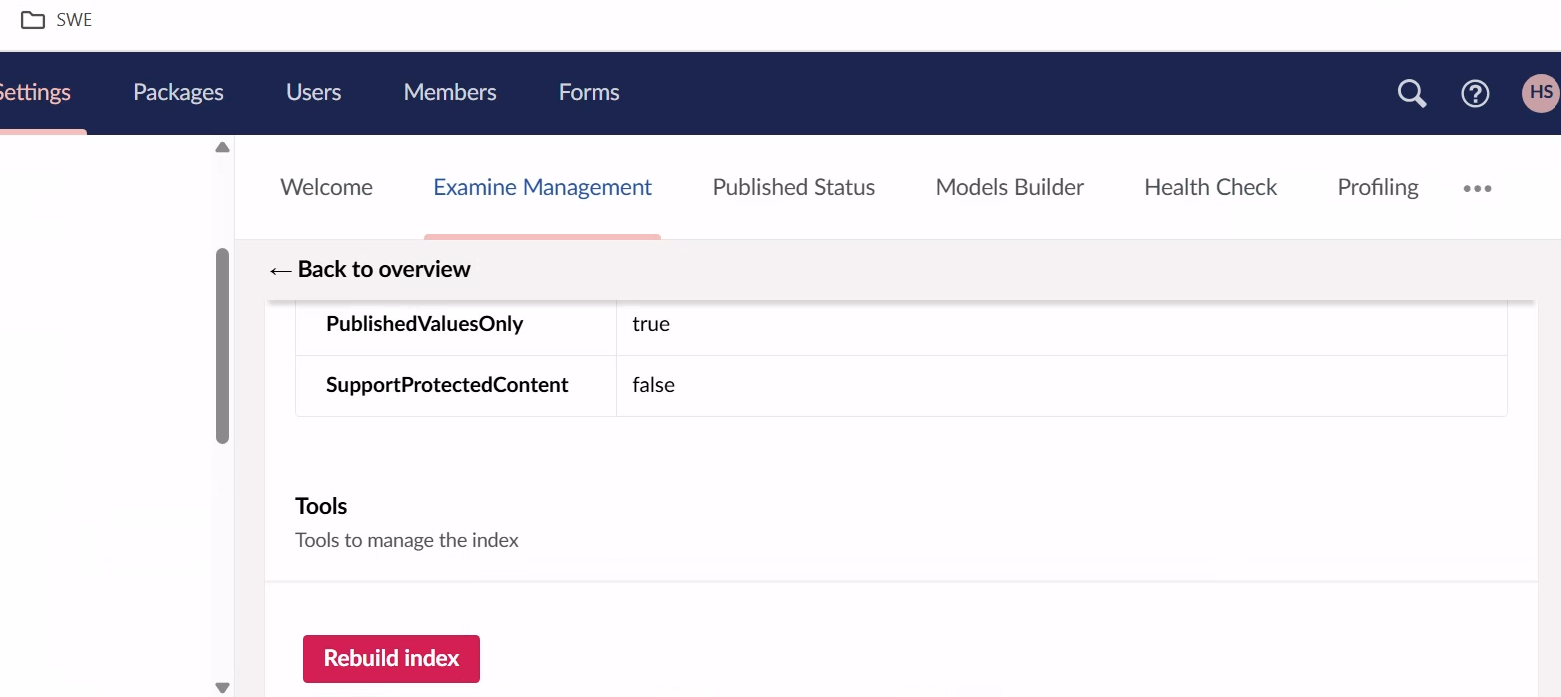This screenshot has height=697, width=1561.
Task: Click the Rebuild index button
Action: [x=391, y=659]
